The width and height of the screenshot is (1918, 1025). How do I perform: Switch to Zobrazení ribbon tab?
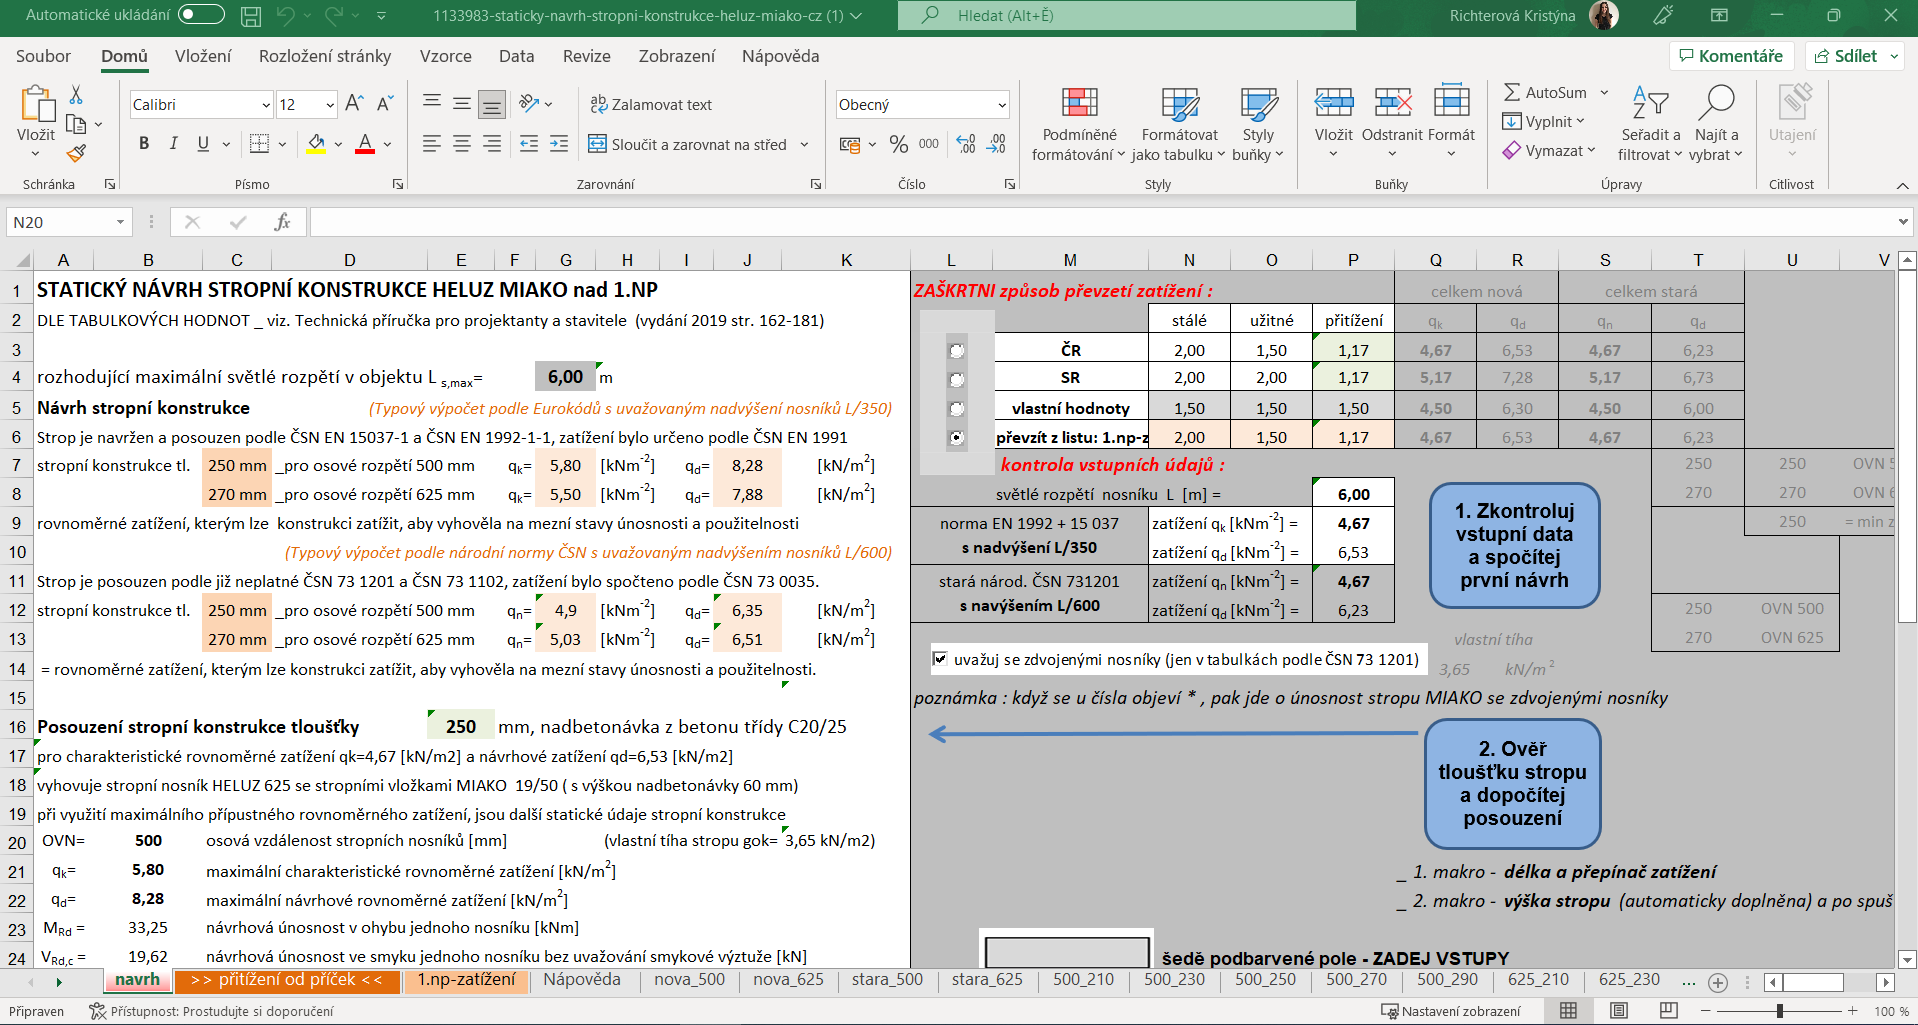tap(677, 56)
